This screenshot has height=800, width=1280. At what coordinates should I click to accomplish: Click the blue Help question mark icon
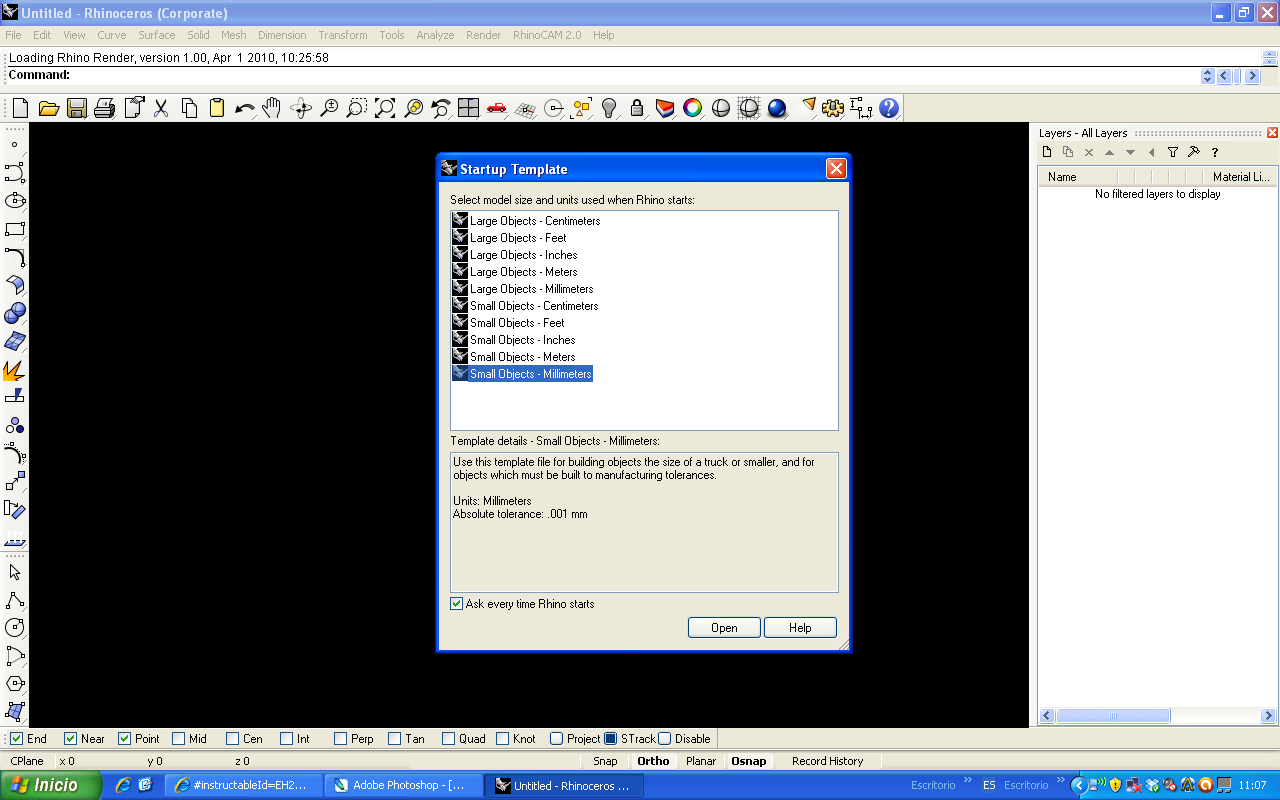tap(889, 108)
